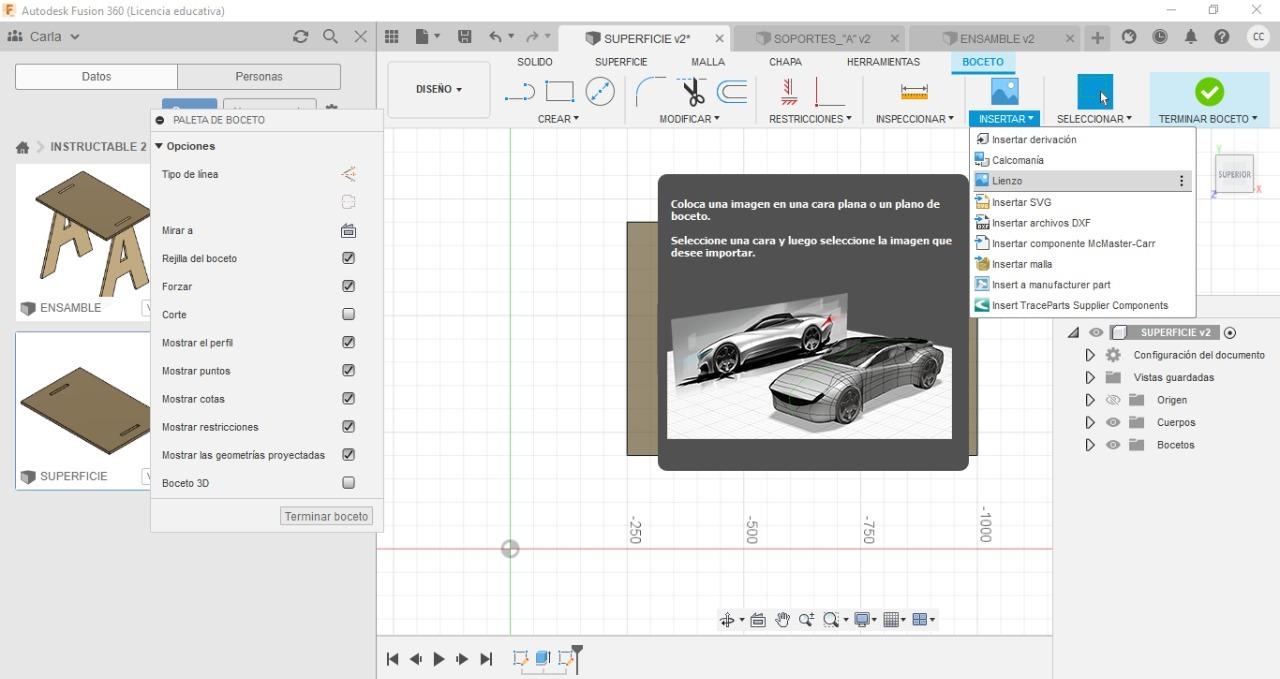Switch to the SUPERFICIE ribbon tab

coord(621,62)
